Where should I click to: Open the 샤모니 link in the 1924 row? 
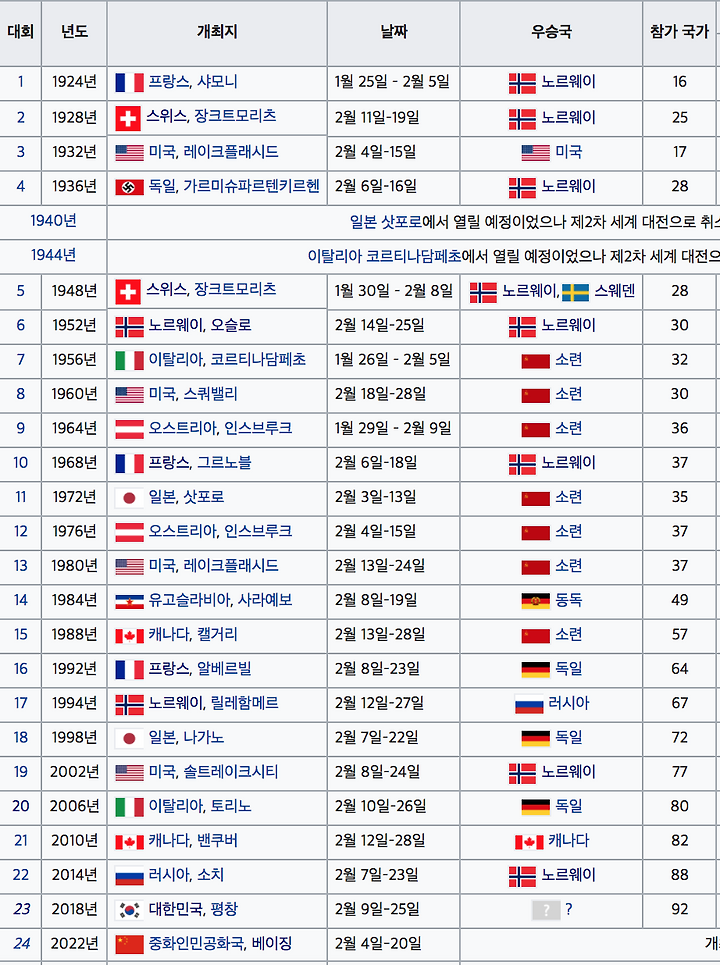217,81
